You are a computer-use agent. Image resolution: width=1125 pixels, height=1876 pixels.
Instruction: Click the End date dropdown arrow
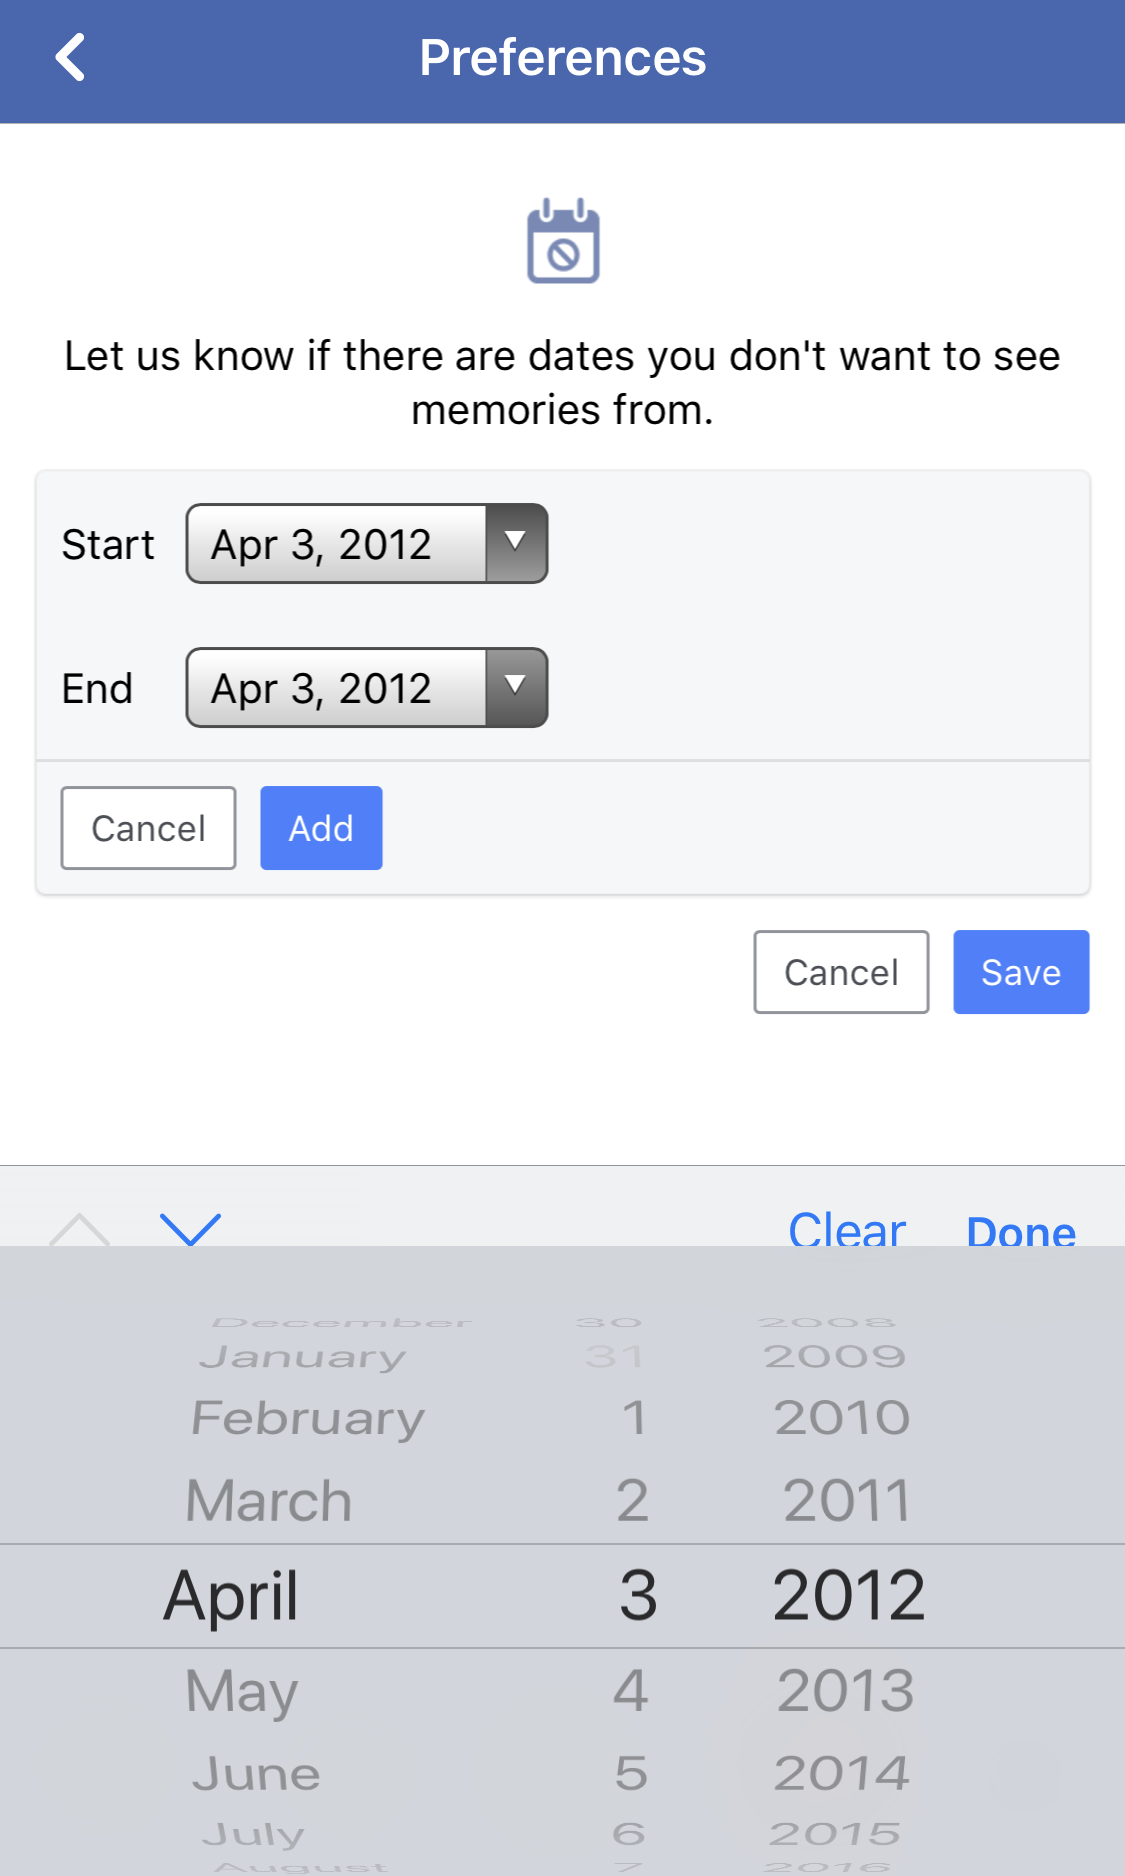[516, 687]
